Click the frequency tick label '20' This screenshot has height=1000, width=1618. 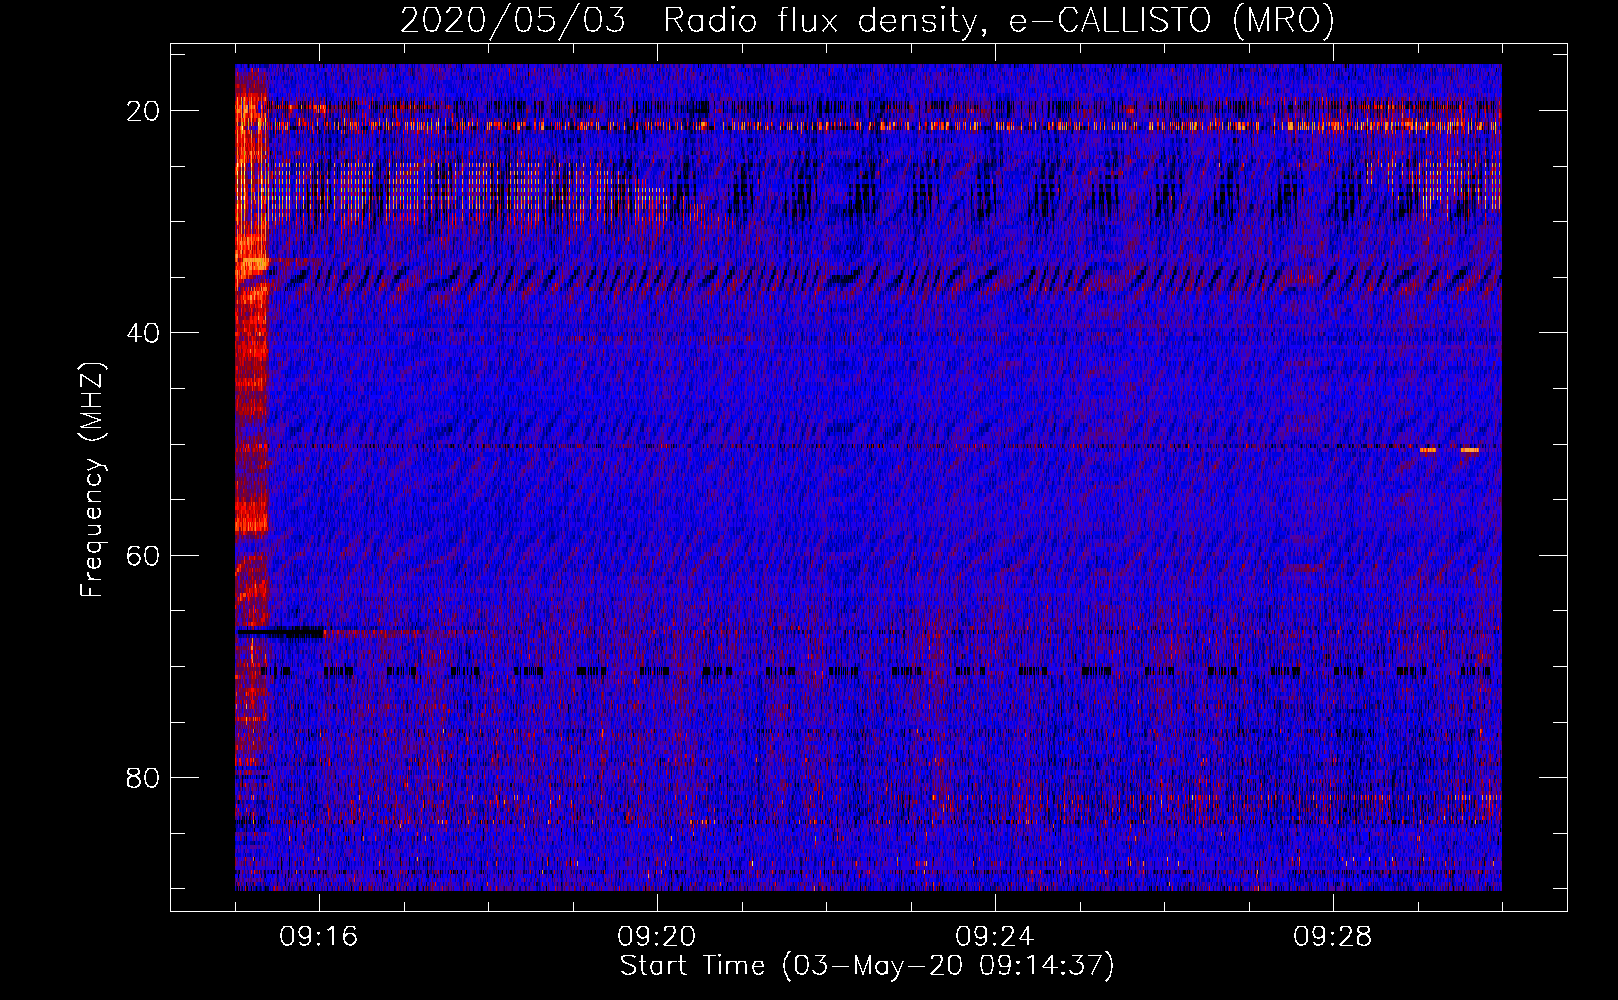tap(143, 111)
